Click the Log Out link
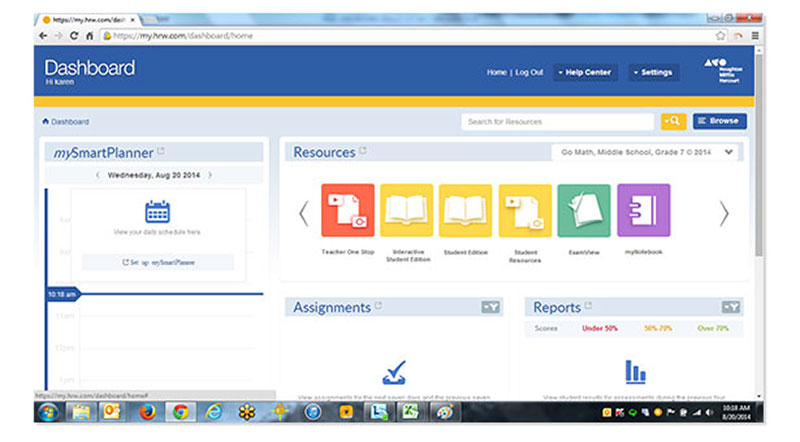The height and width of the screenshot is (442, 800). pos(529,72)
